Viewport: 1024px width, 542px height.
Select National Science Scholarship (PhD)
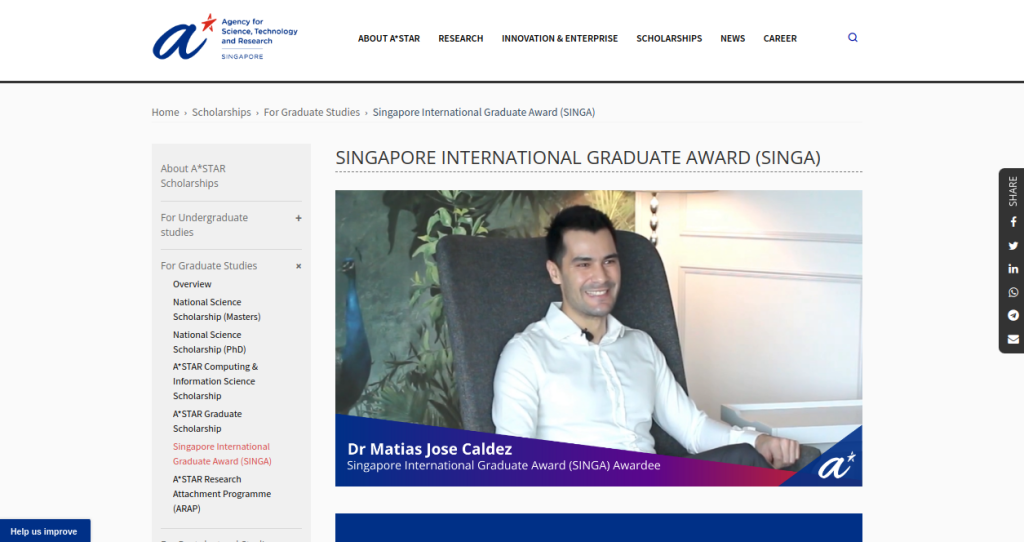(210, 342)
